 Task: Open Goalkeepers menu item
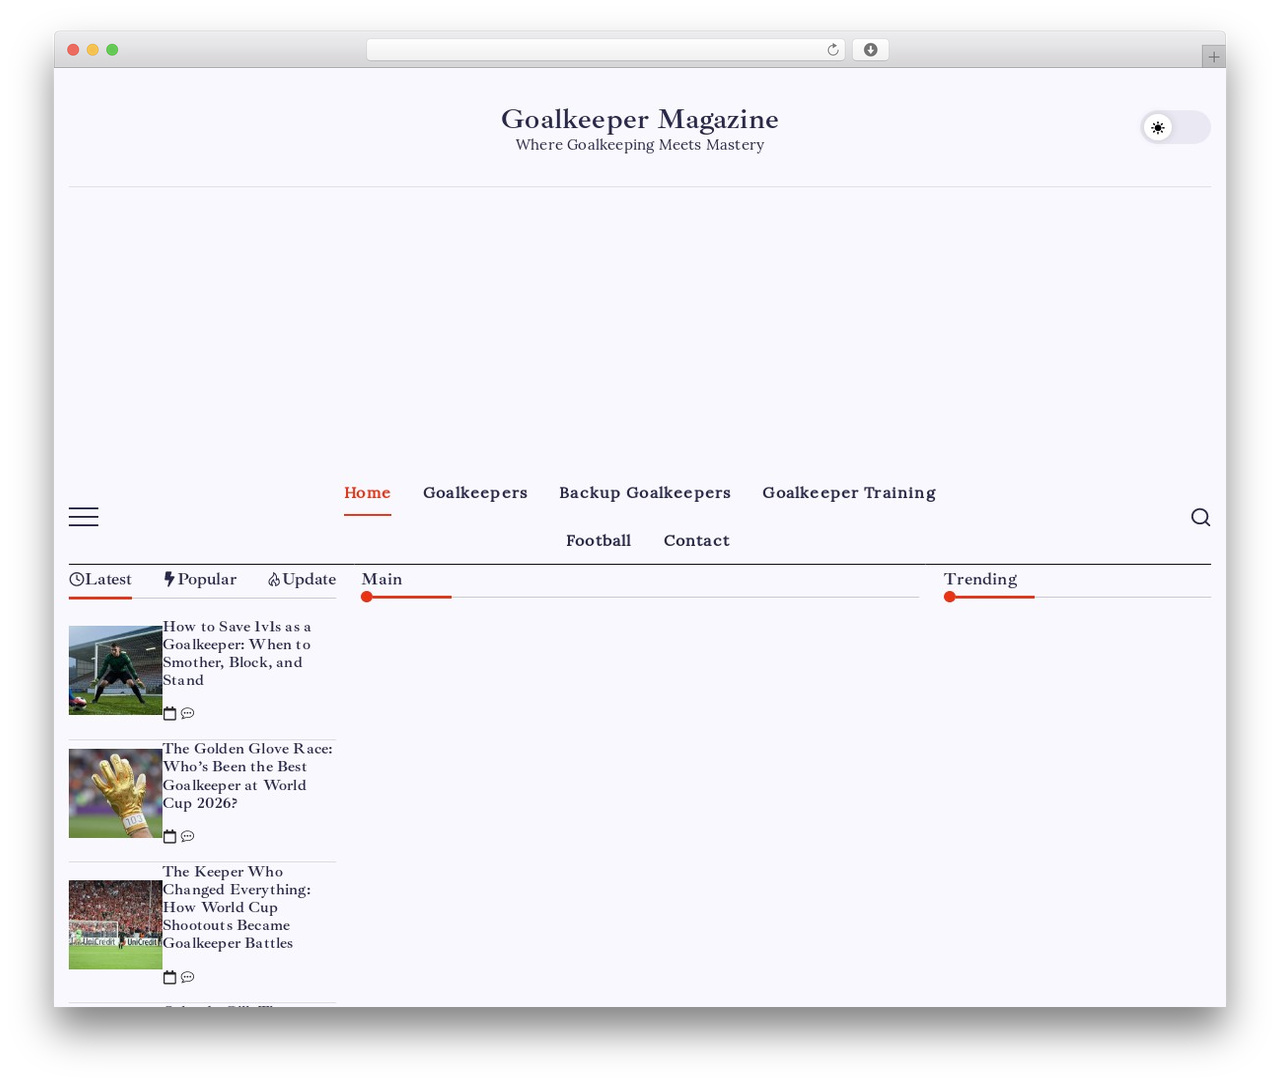(475, 492)
